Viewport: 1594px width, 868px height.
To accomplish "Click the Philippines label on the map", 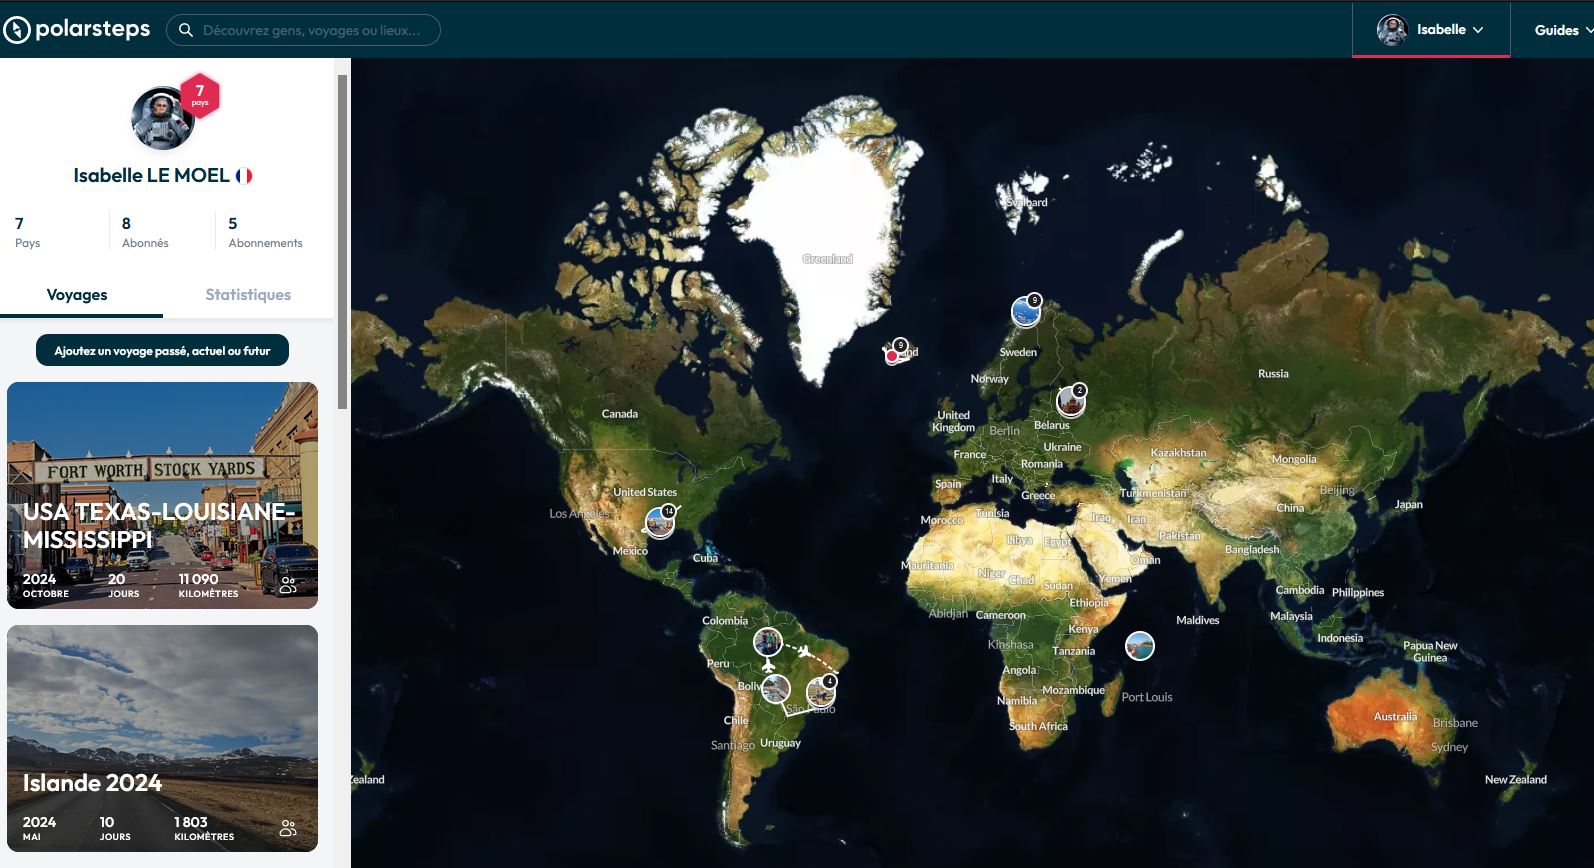I will tap(1358, 592).
